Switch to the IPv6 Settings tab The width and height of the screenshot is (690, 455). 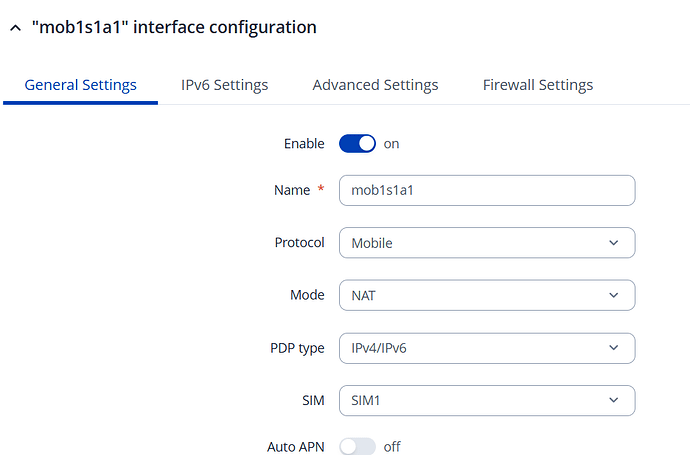[224, 85]
